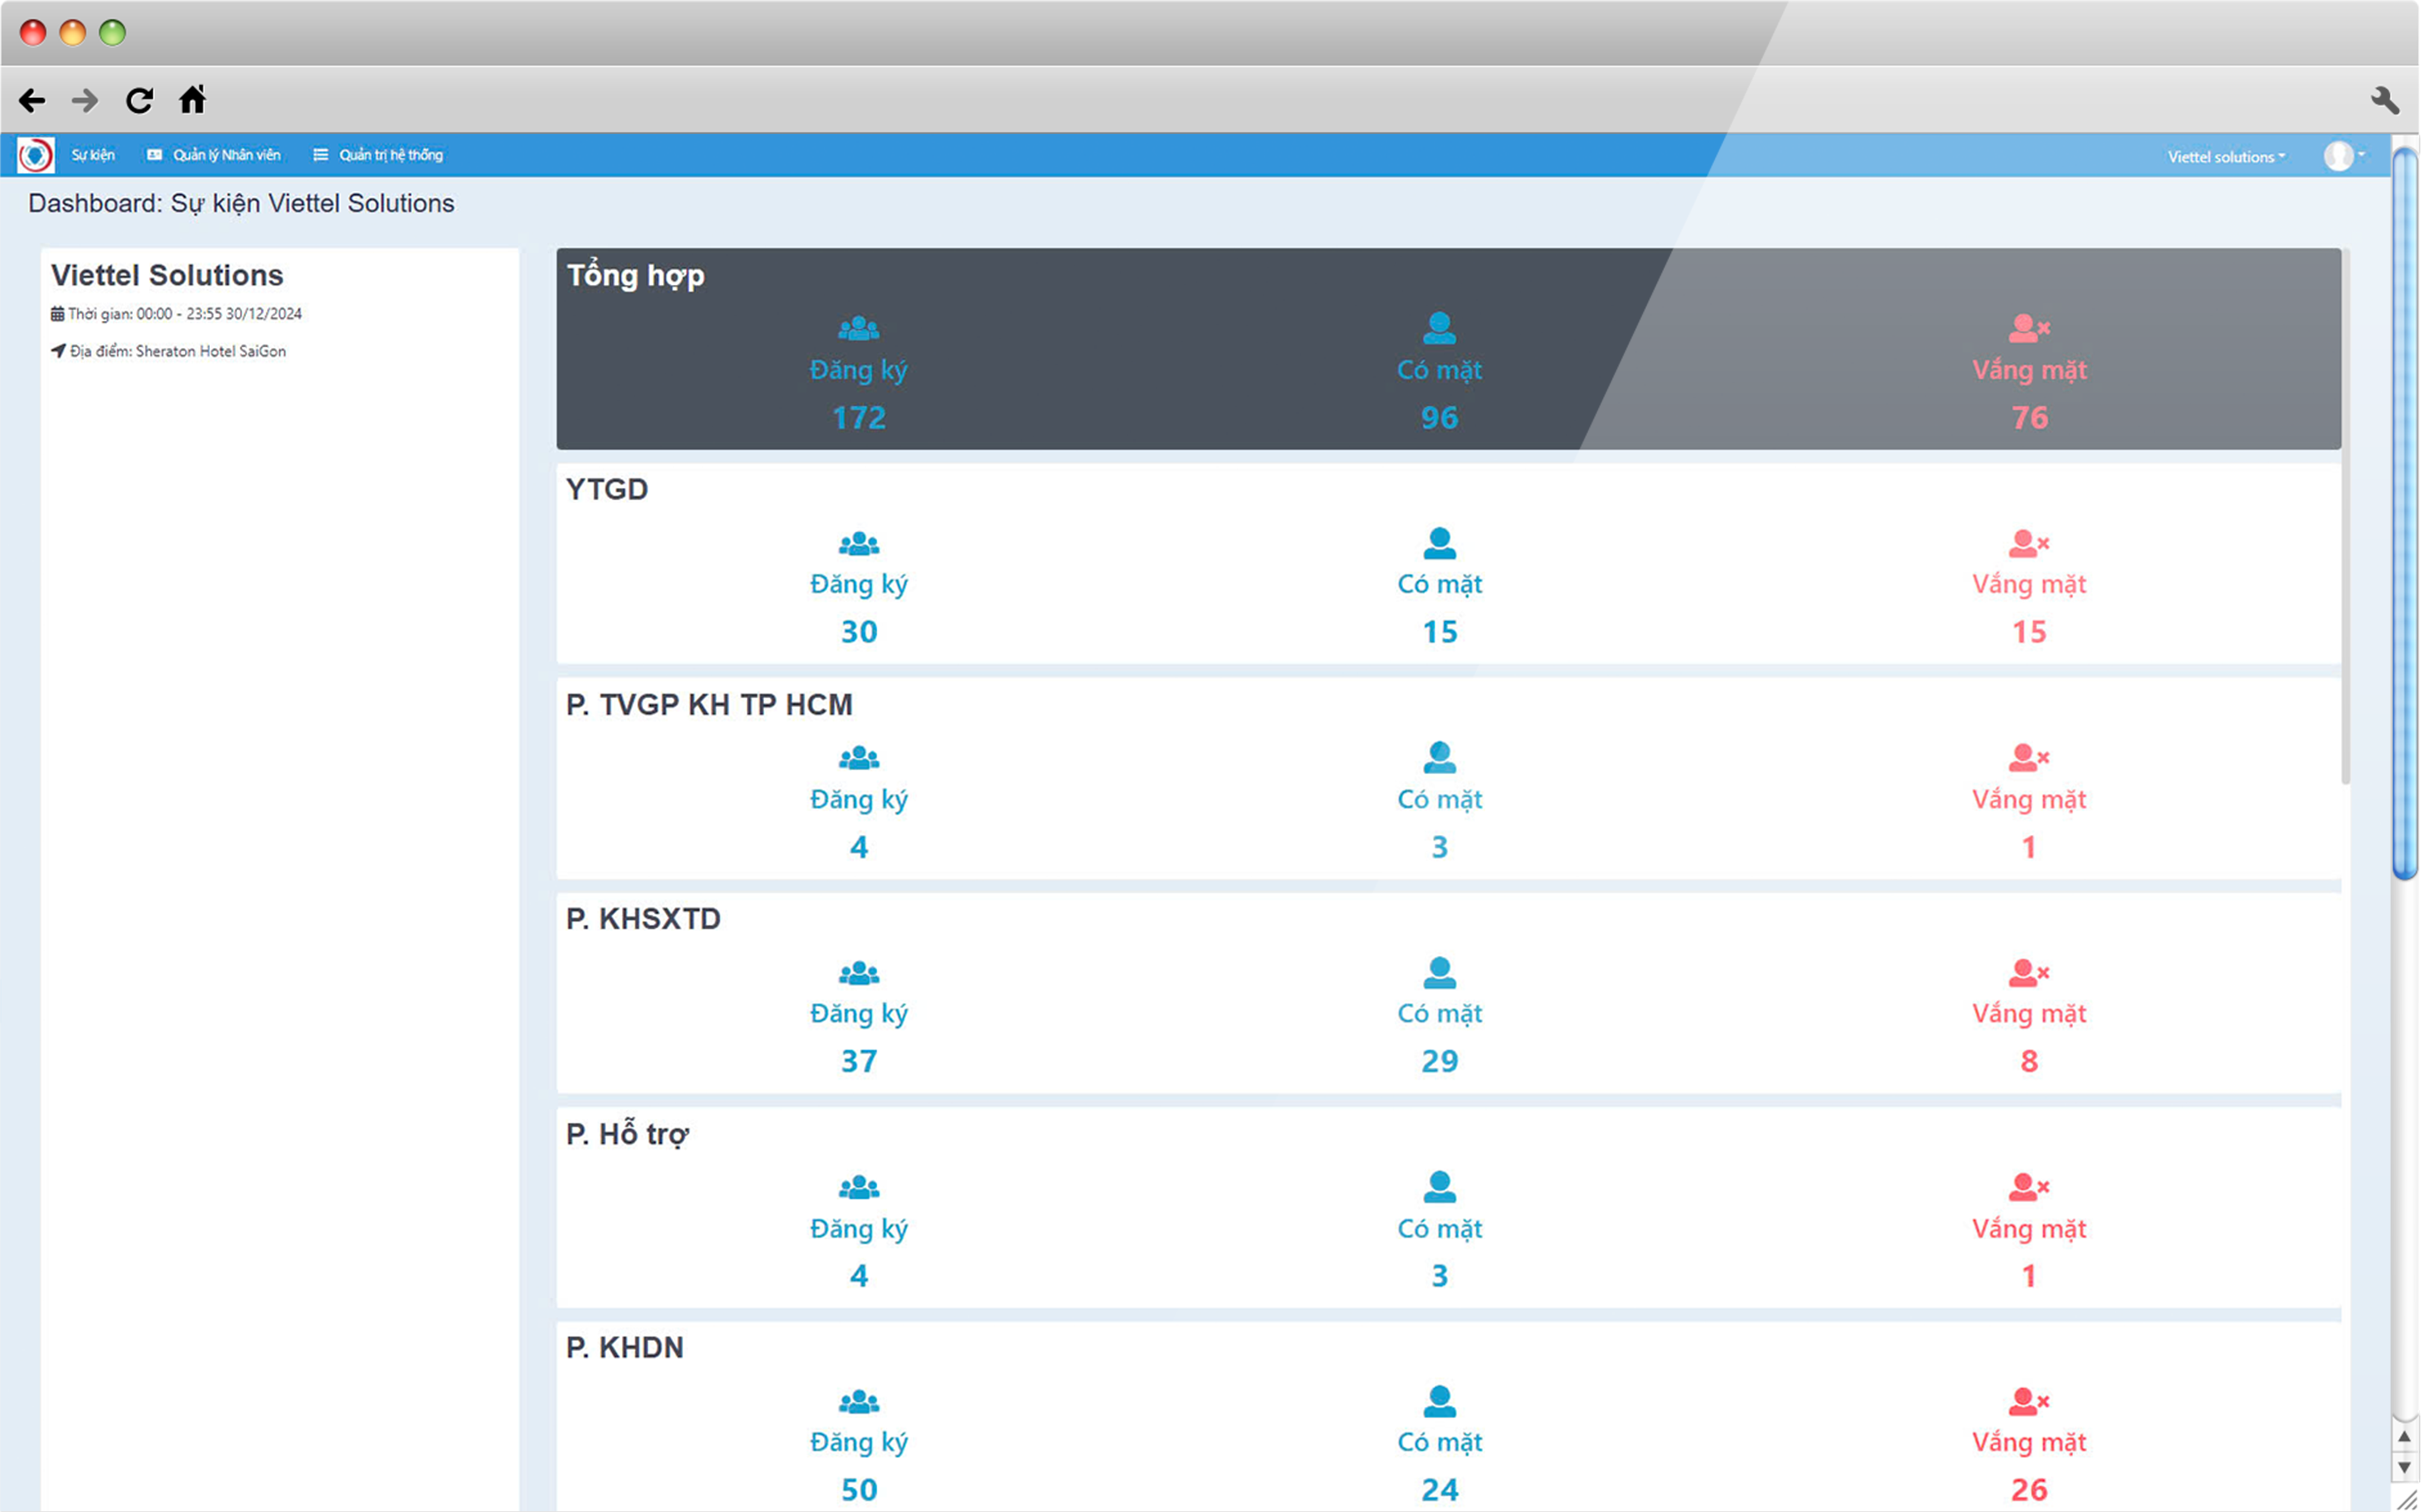Open the user avatar dropdown

coord(2343,156)
